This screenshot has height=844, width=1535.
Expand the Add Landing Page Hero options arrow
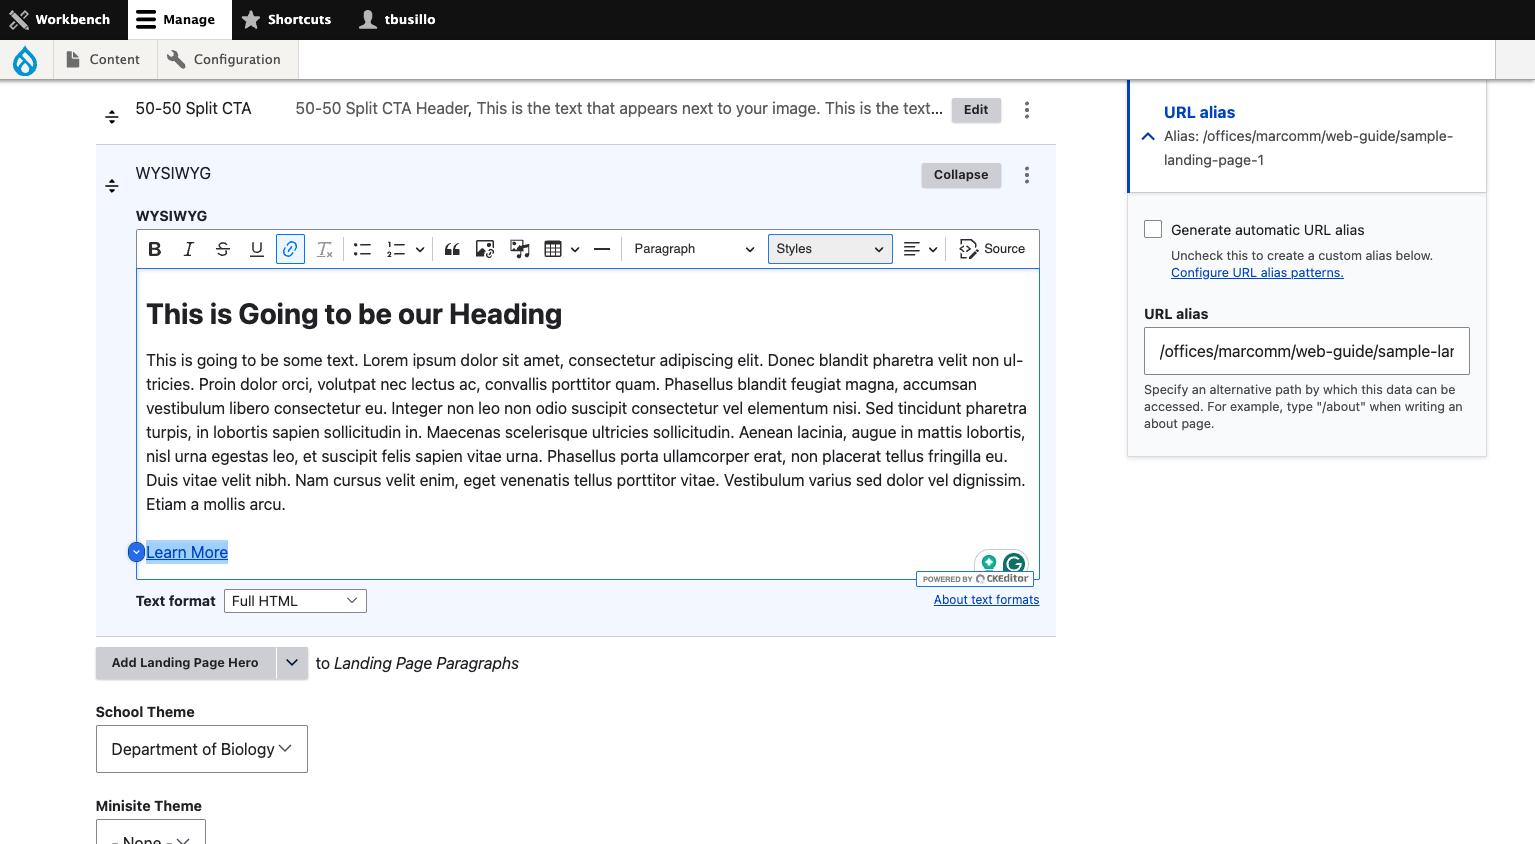click(x=292, y=663)
